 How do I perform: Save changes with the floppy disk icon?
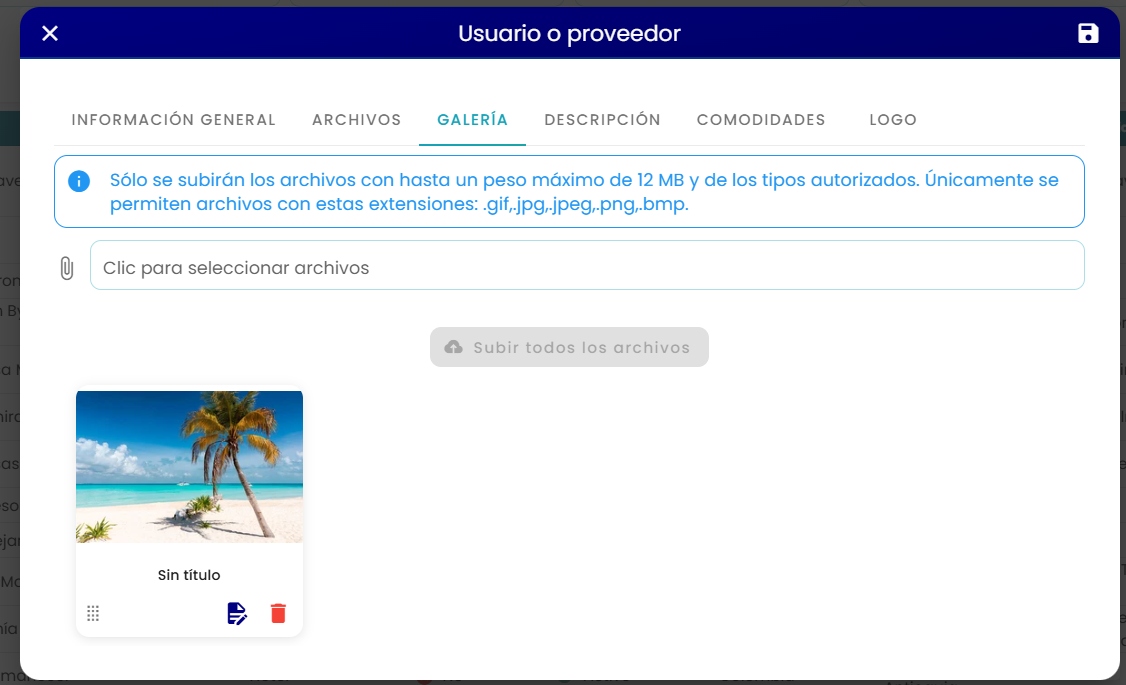point(1088,33)
